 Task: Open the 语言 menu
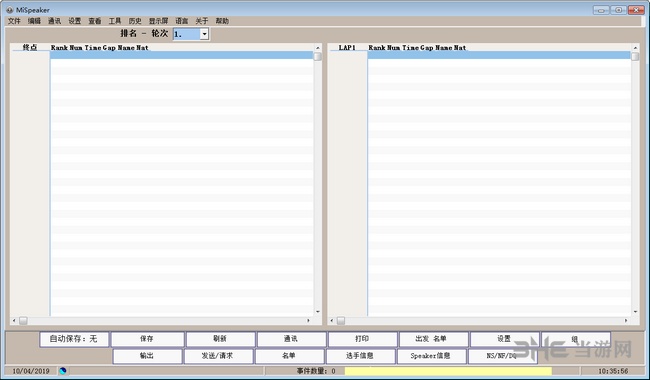pyautogui.click(x=182, y=21)
